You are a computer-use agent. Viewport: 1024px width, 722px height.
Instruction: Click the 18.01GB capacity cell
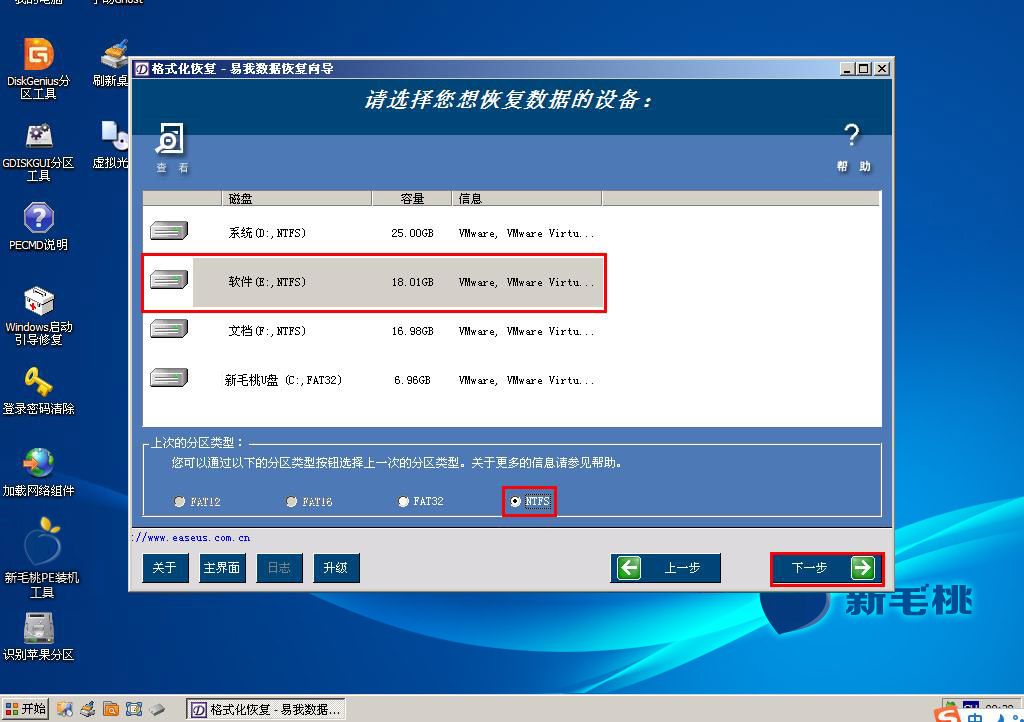point(412,282)
